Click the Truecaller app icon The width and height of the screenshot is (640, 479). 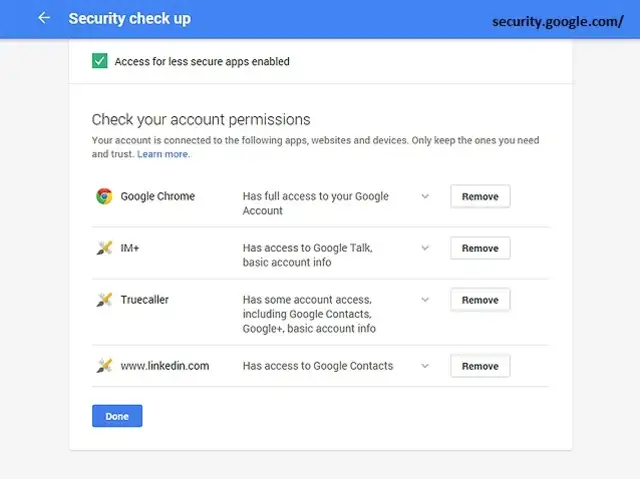click(104, 299)
